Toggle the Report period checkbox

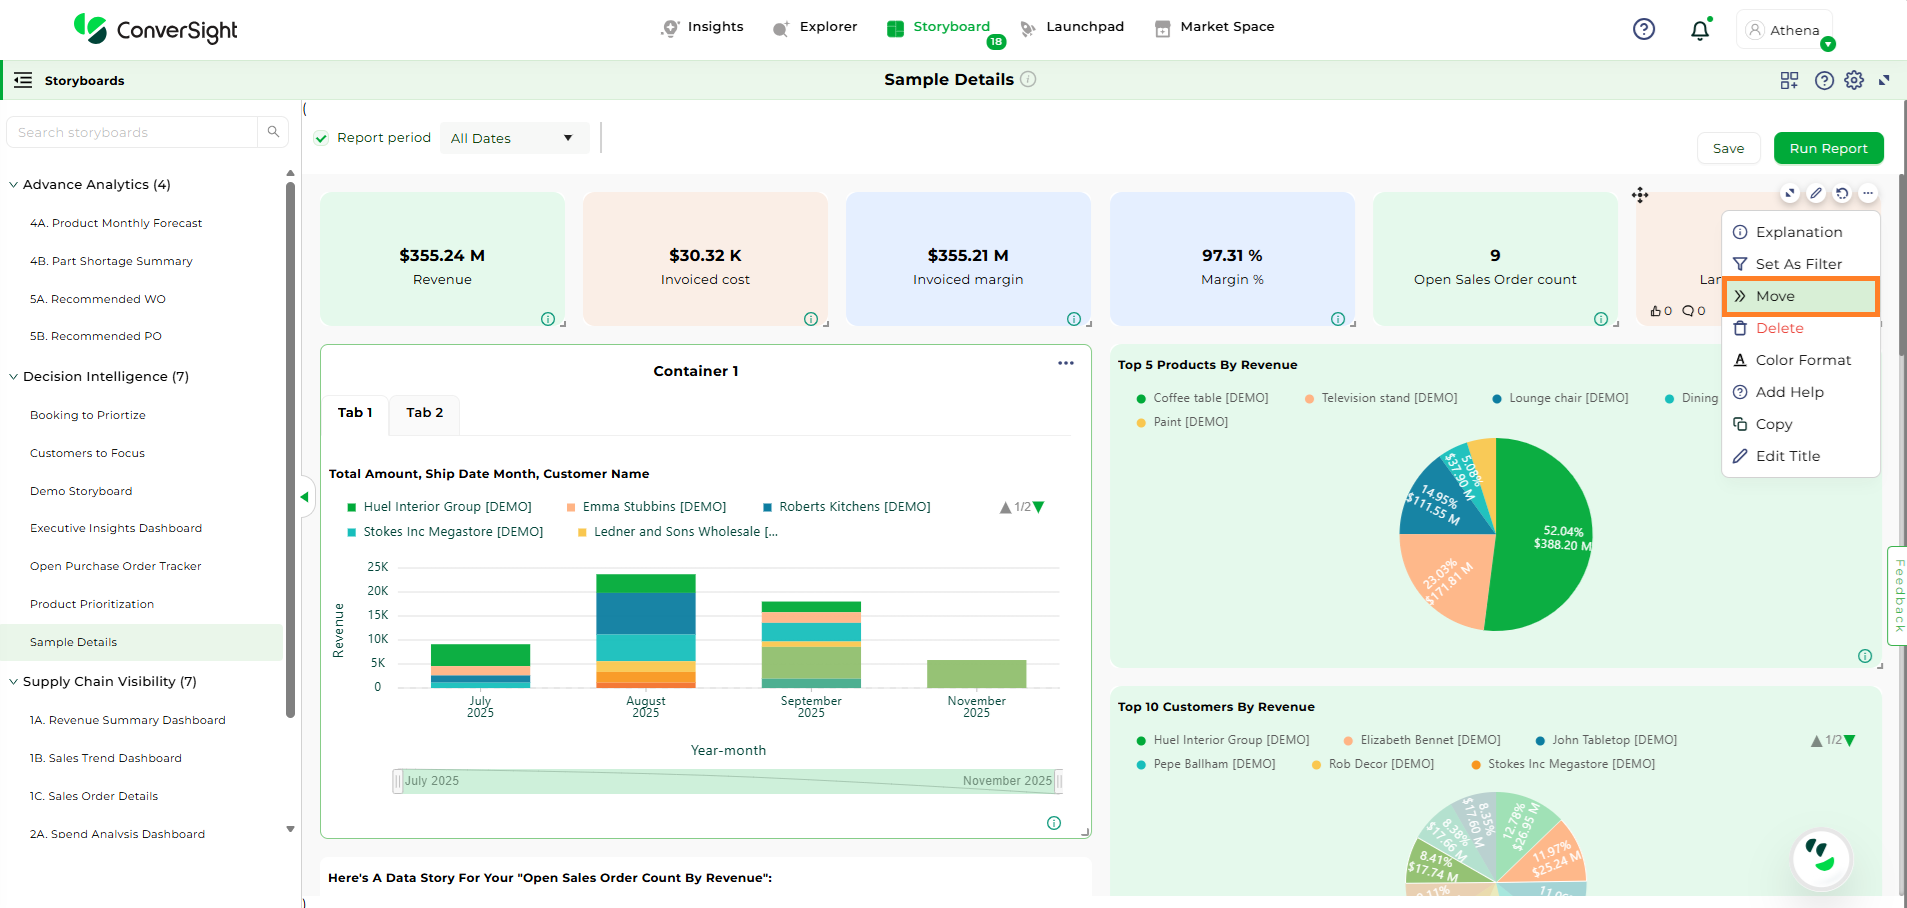pos(321,138)
